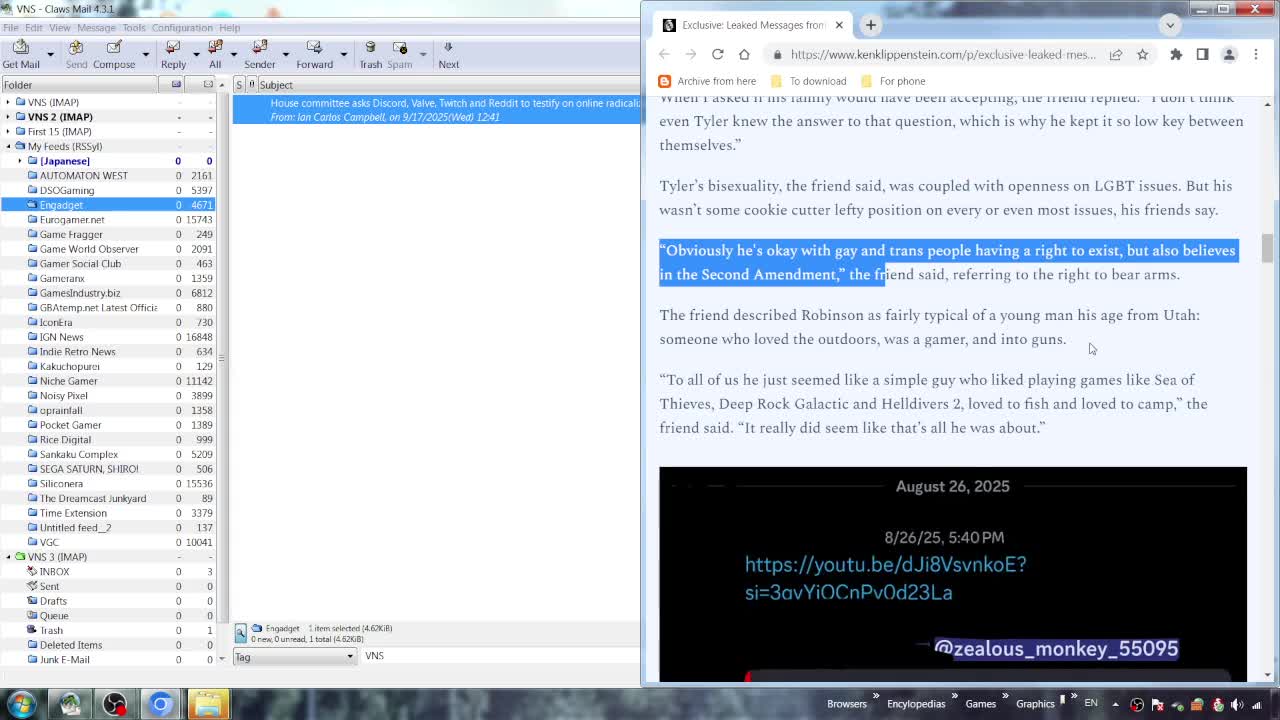Collapse the My Feeds (RSSyl) tree
This screenshot has height=720, width=1280.
[9, 146]
